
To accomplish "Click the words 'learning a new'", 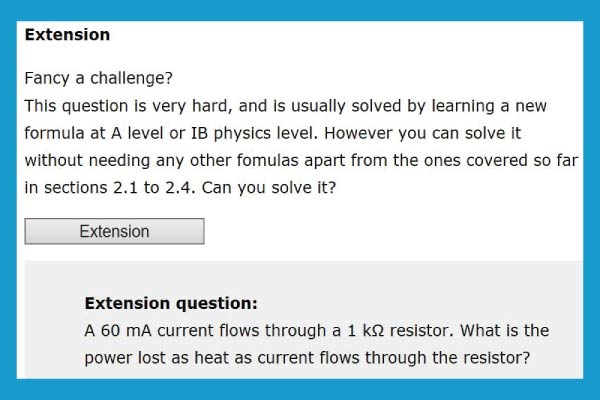I will pyautogui.click(x=489, y=106).
